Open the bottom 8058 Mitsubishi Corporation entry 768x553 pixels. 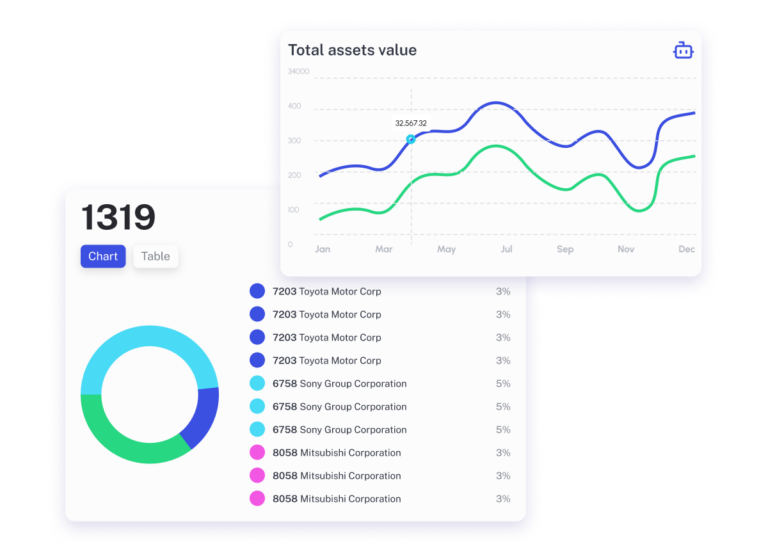tap(336, 499)
